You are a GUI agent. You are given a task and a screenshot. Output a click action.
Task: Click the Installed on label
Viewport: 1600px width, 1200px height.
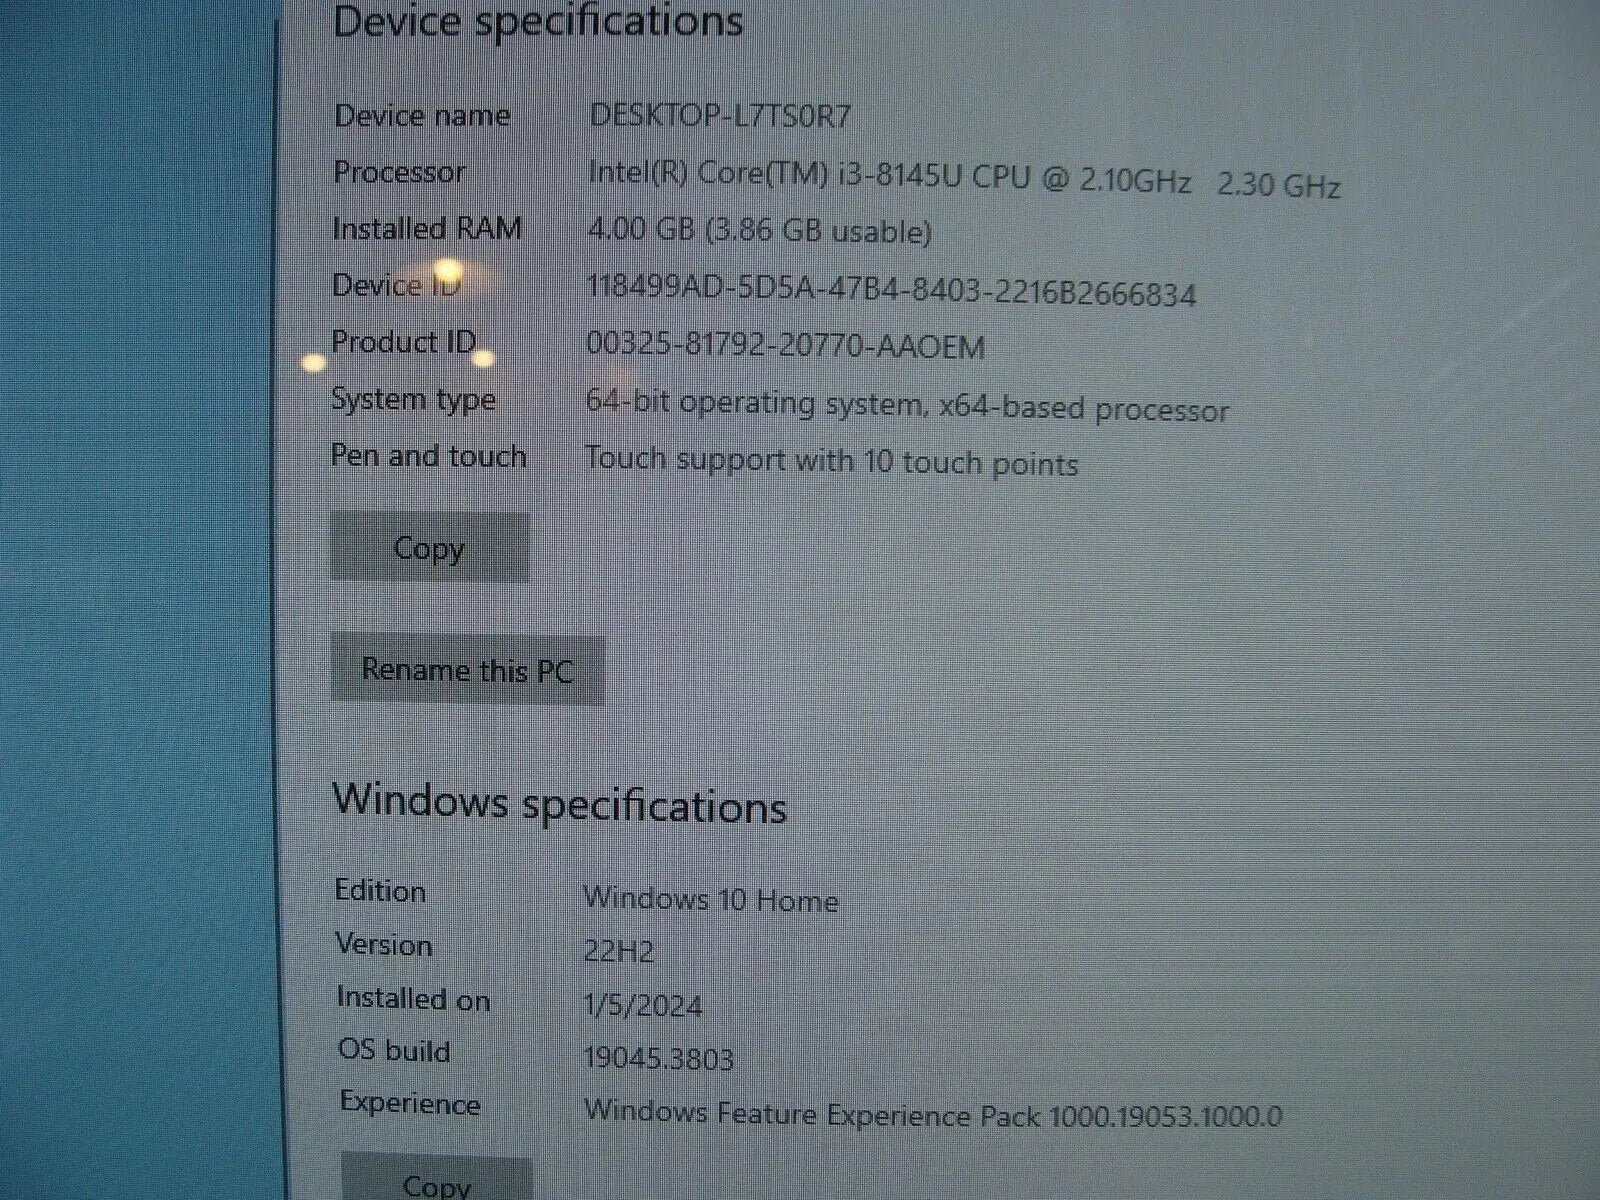point(413,999)
